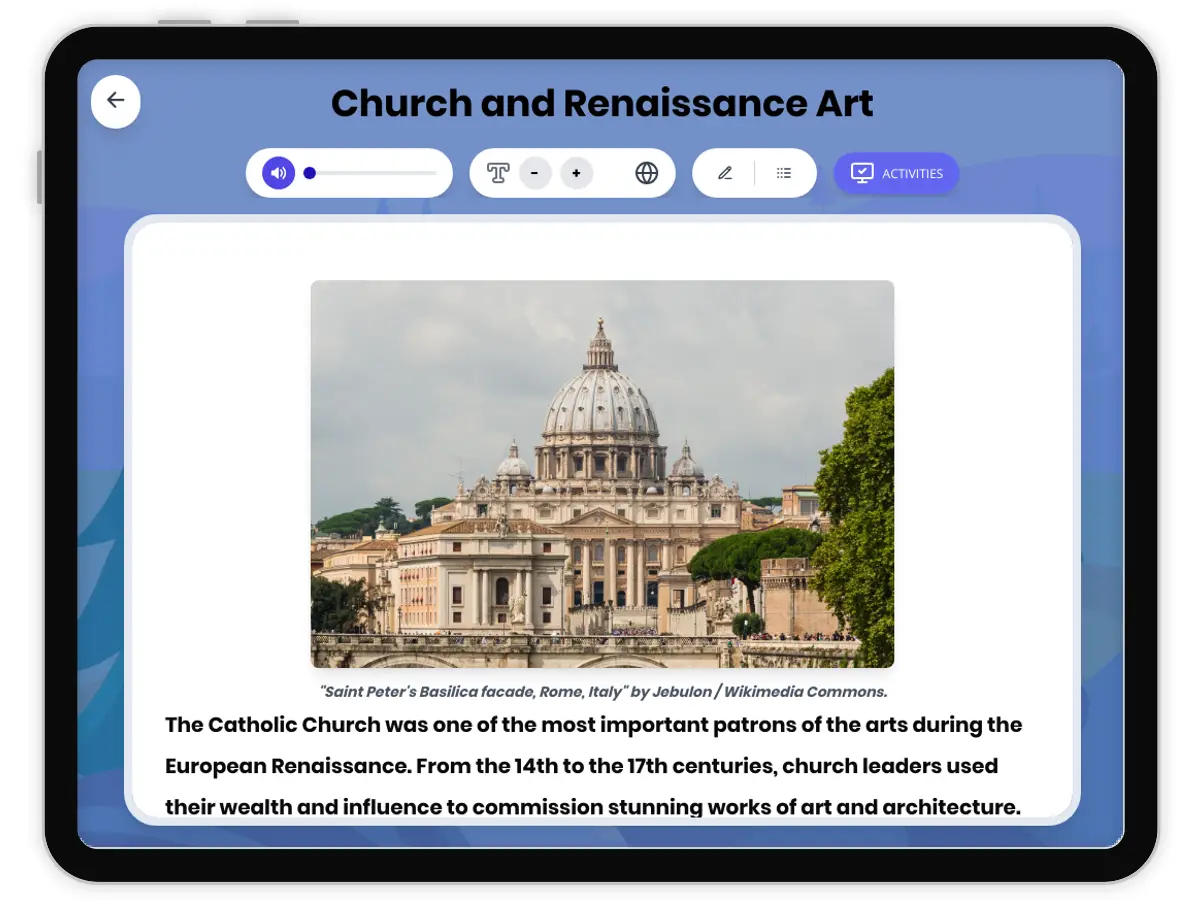Open the Activities button
The width and height of the screenshot is (1200, 906).
click(x=896, y=173)
